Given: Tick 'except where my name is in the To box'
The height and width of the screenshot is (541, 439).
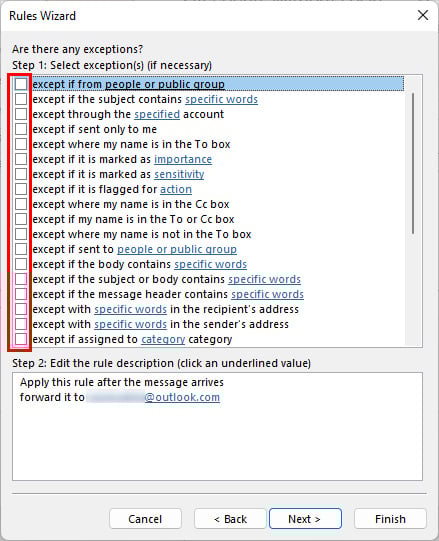Looking at the screenshot, I should pyautogui.click(x=21, y=144).
